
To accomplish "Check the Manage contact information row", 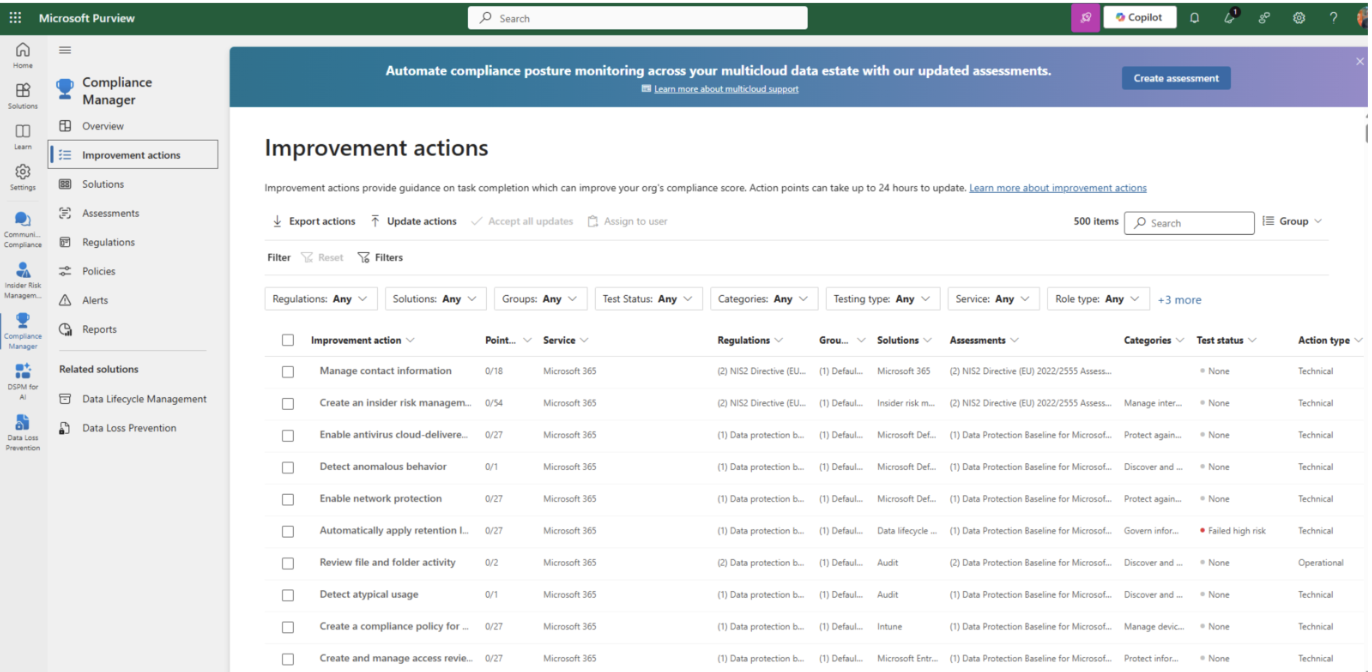I will coord(288,372).
